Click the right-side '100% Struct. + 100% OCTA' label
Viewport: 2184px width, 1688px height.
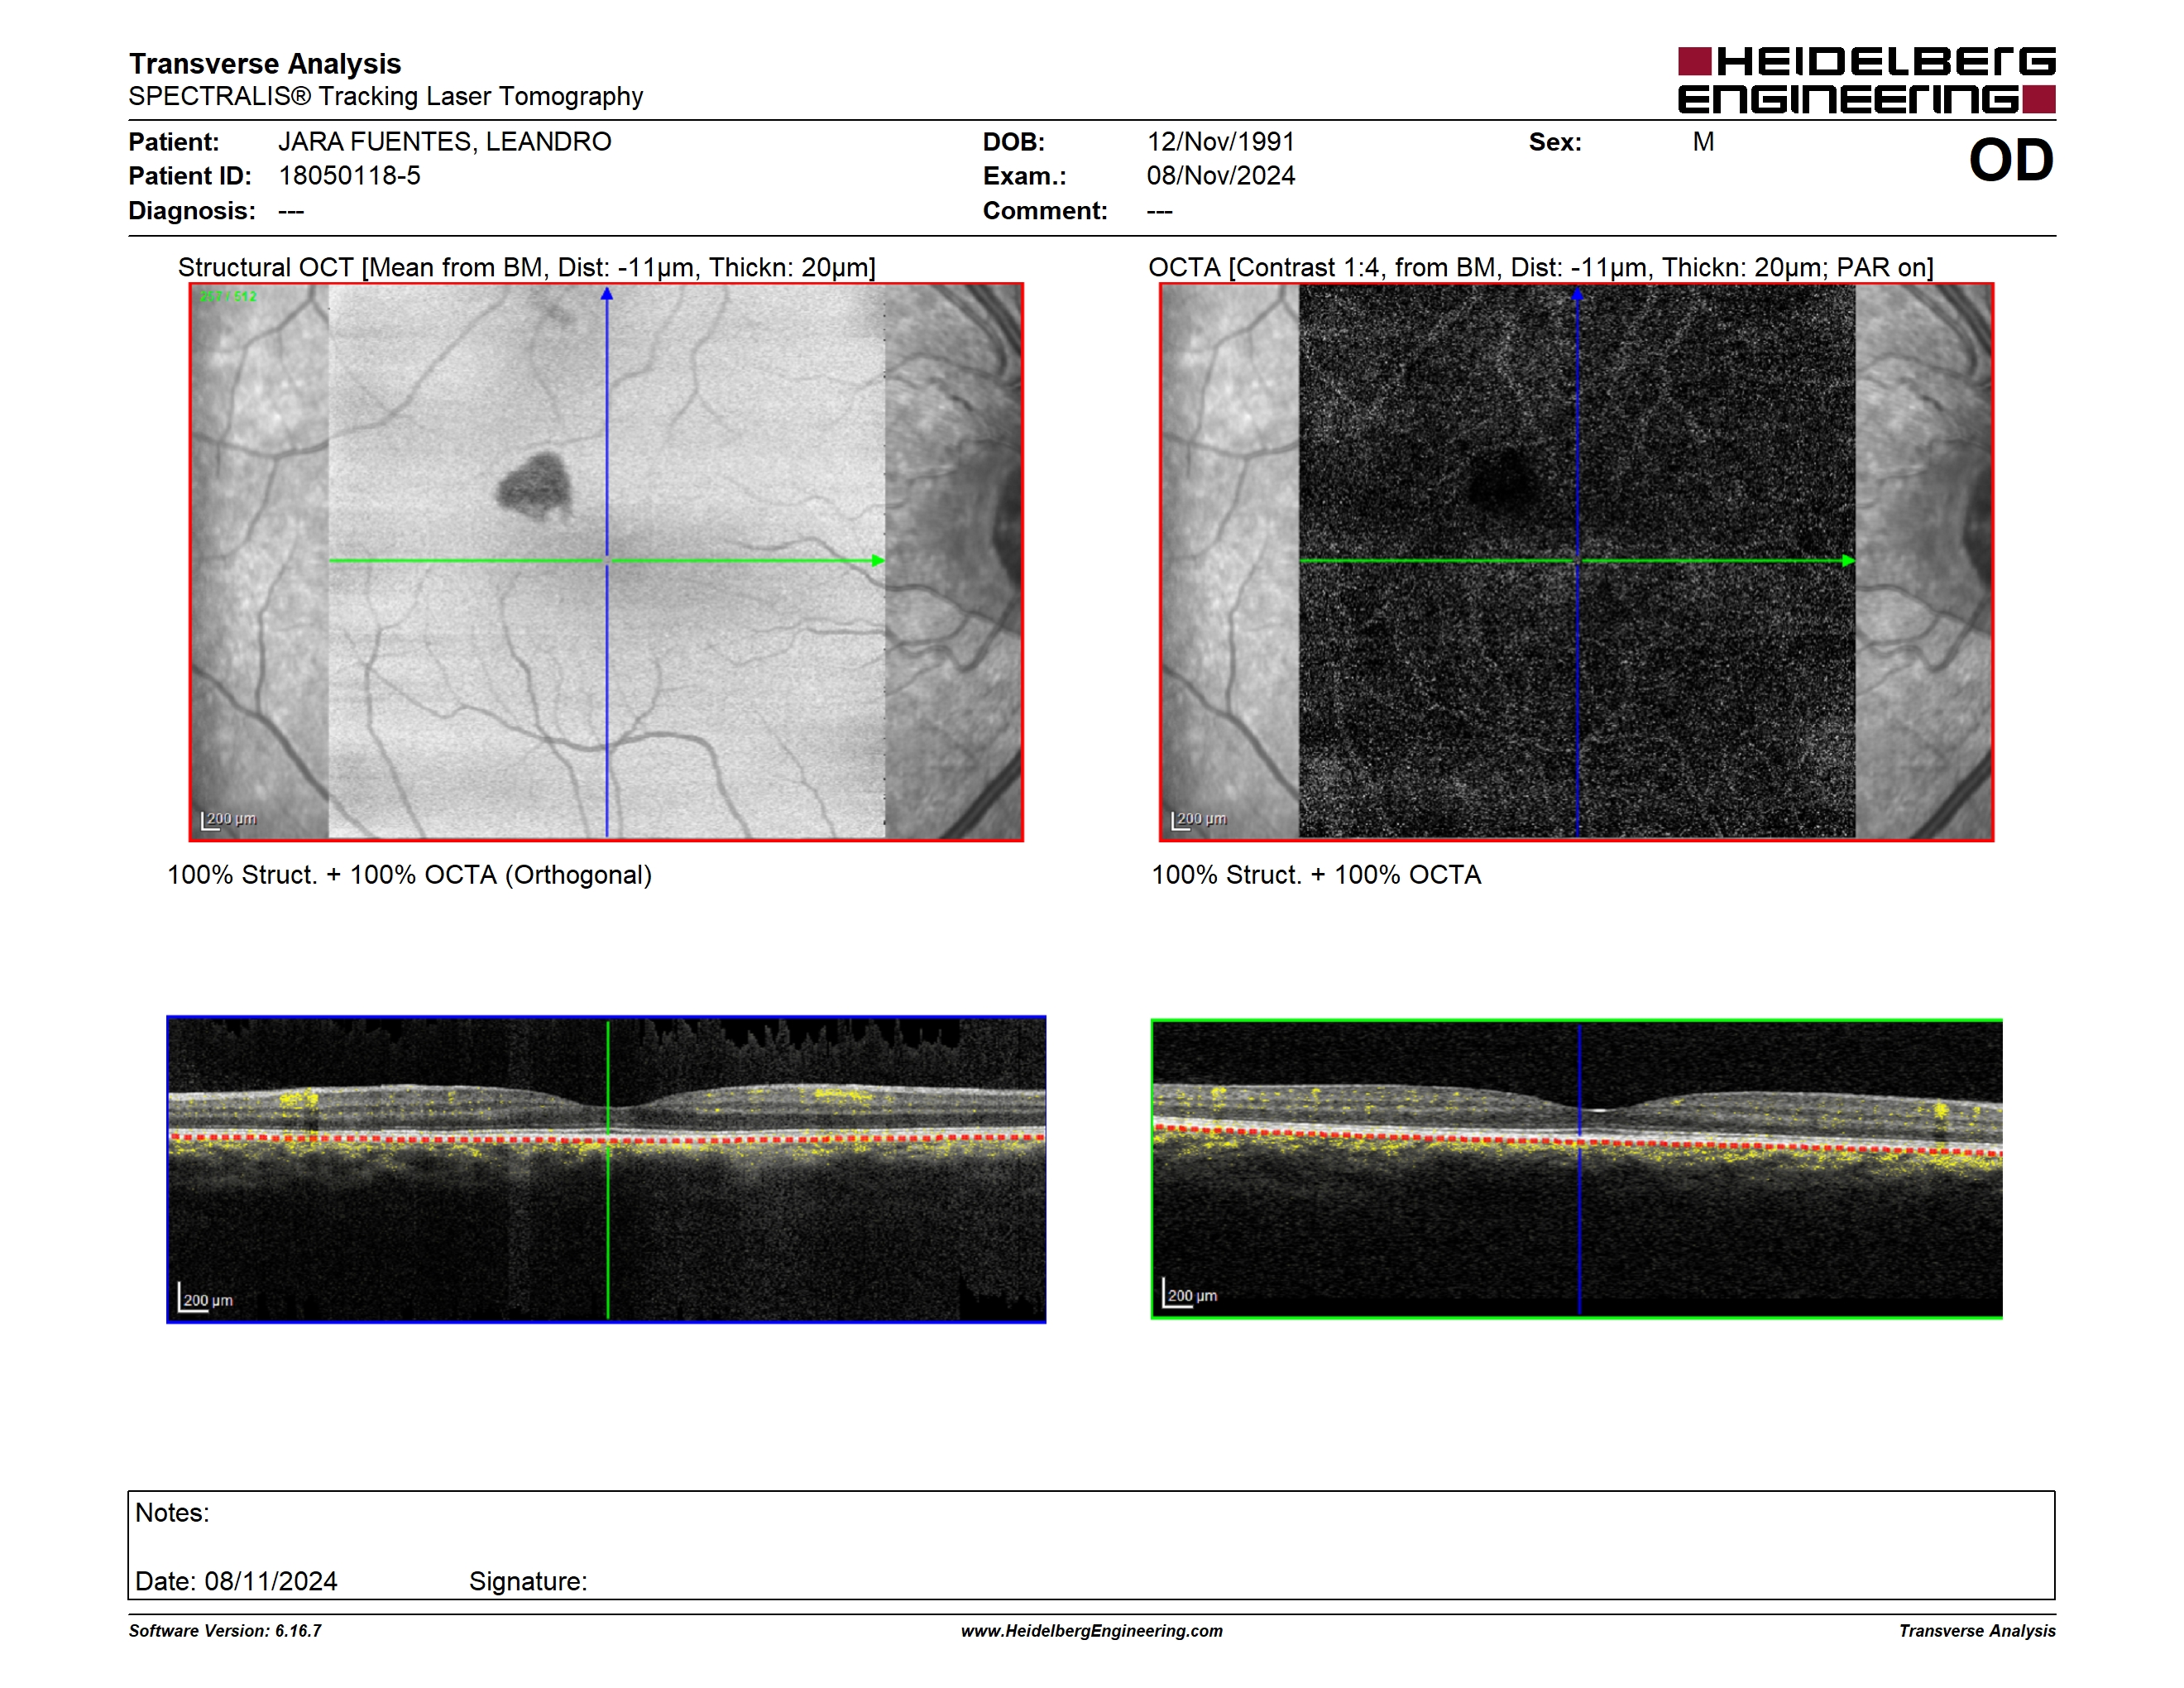[x=1316, y=875]
